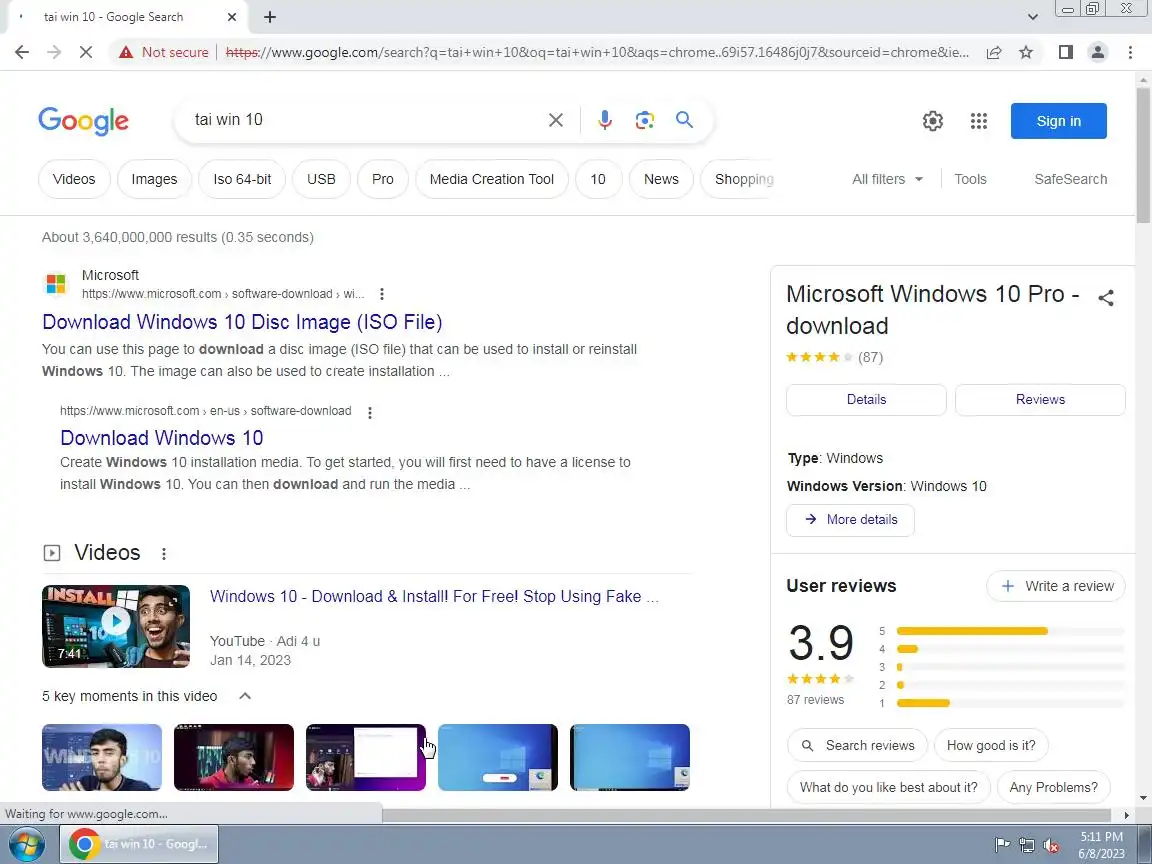Expand the All filters dropdown
This screenshot has height=864, width=1152.
pos(887,179)
